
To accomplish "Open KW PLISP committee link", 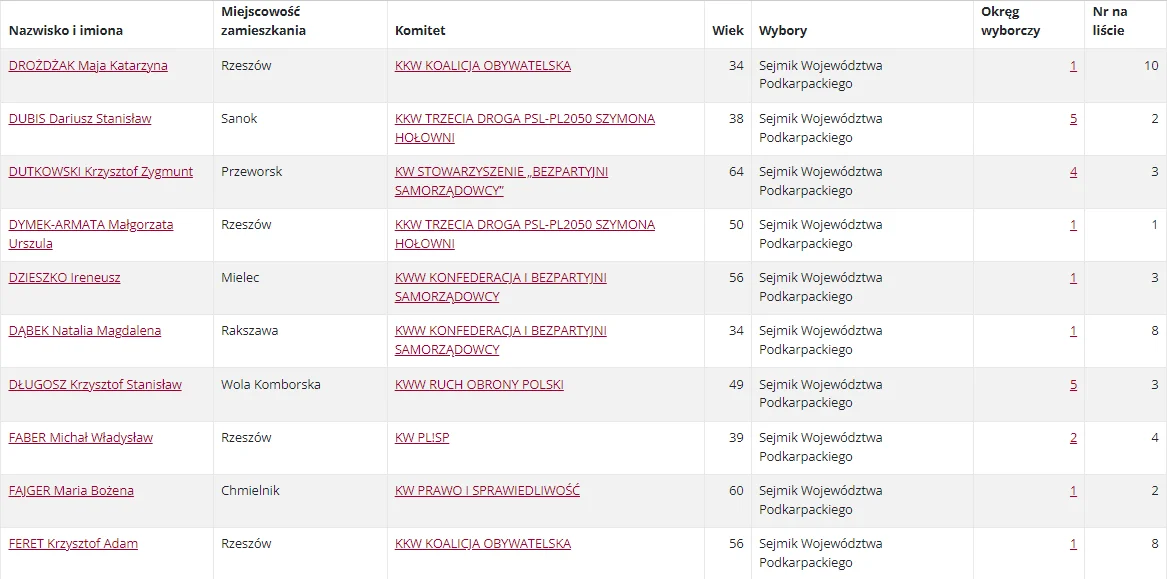I will (x=422, y=438).
